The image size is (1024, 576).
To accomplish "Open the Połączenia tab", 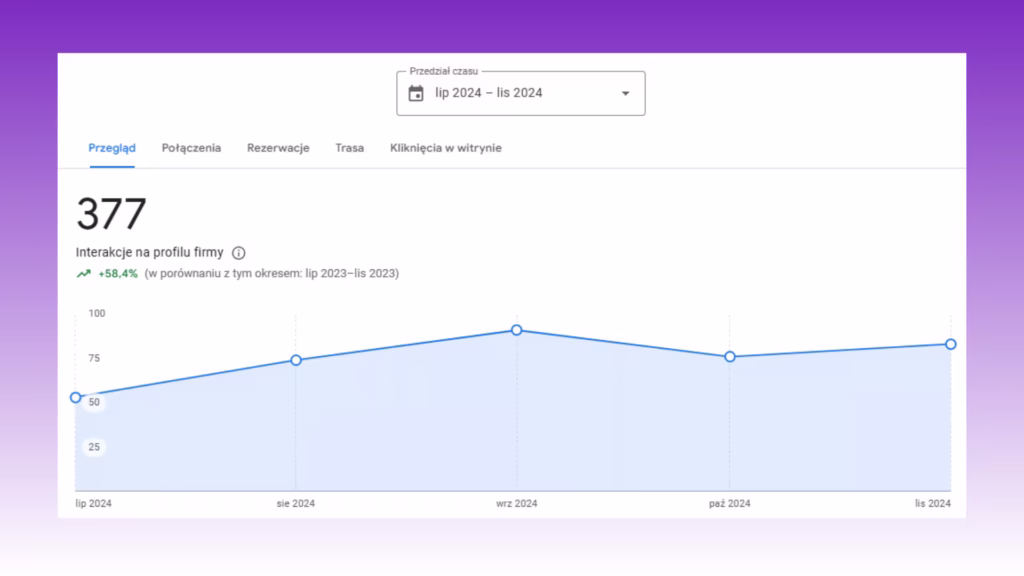I will [191, 148].
